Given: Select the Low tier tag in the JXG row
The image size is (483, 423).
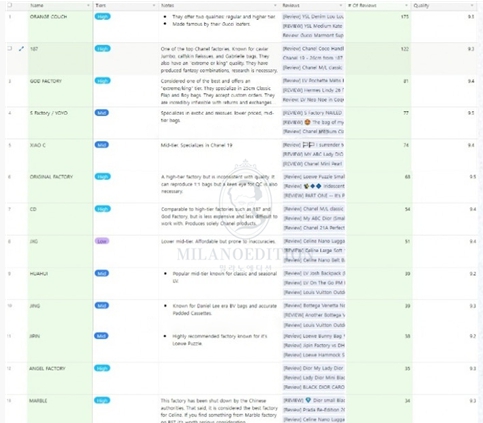Looking at the screenshot, I should (102, 241).
